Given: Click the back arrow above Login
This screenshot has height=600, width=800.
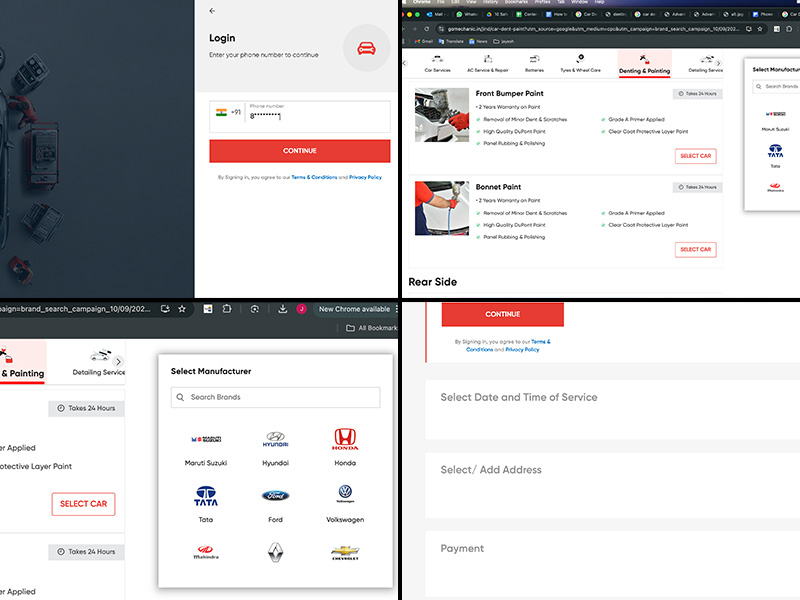Looking at the screenshot, I should point(212,11).
